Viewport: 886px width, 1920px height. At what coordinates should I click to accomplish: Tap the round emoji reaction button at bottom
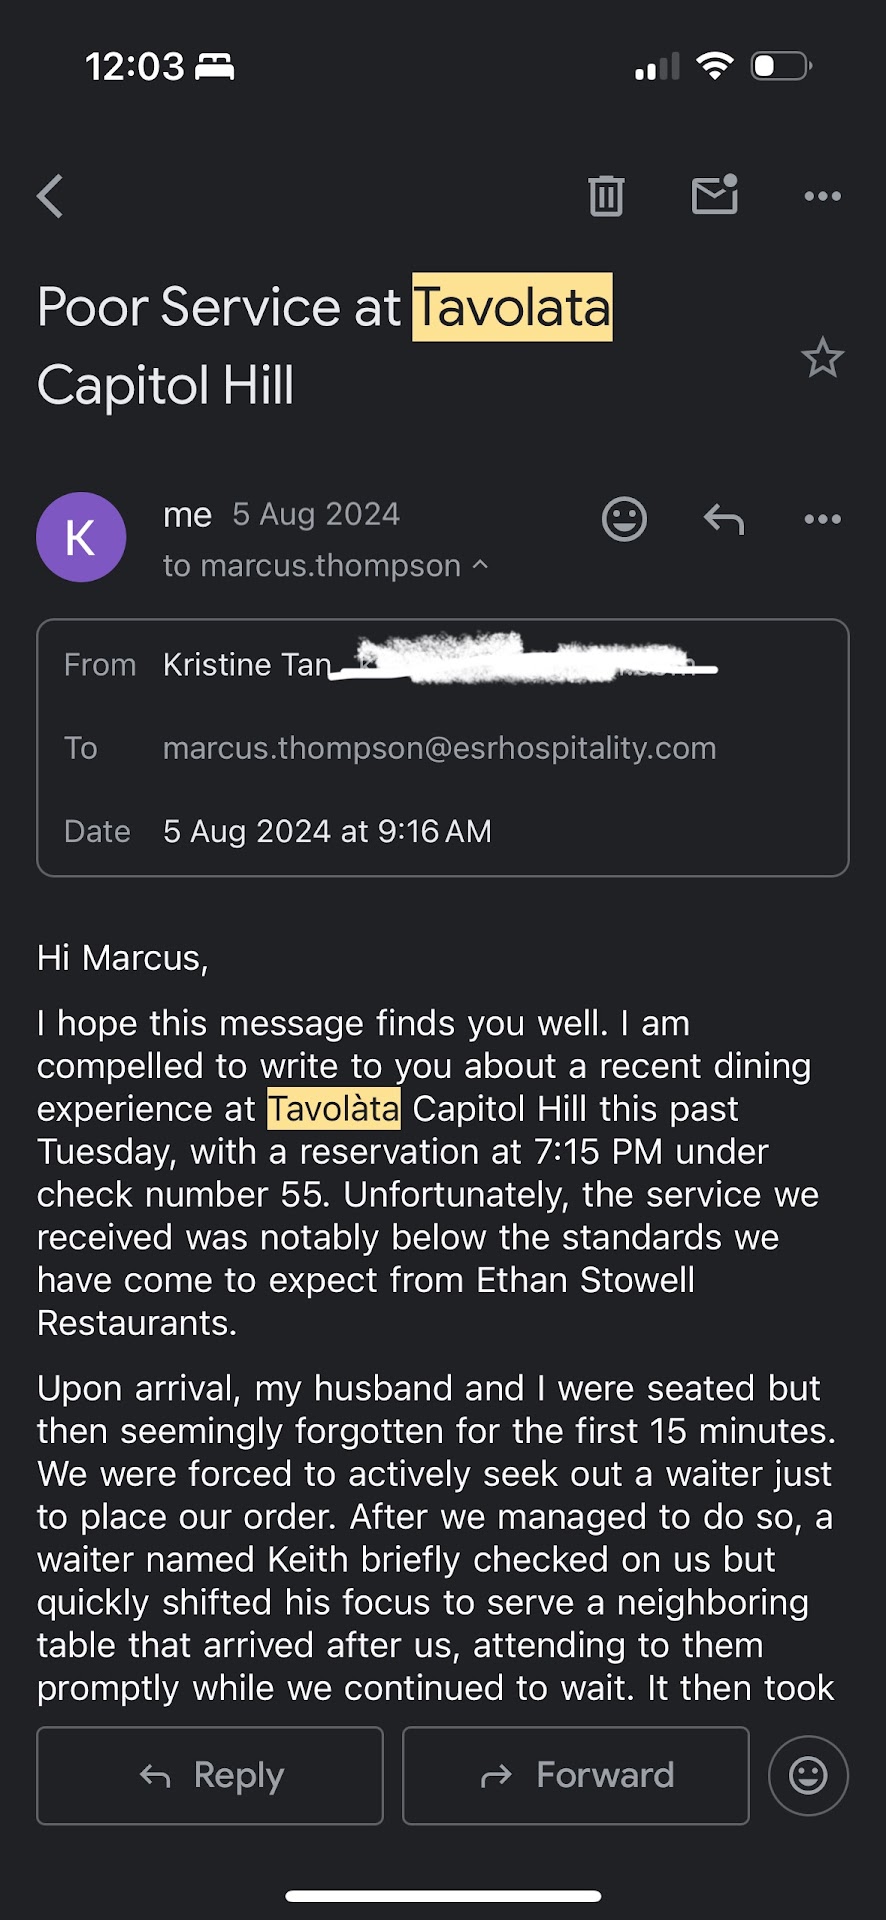coord(808,1775)
